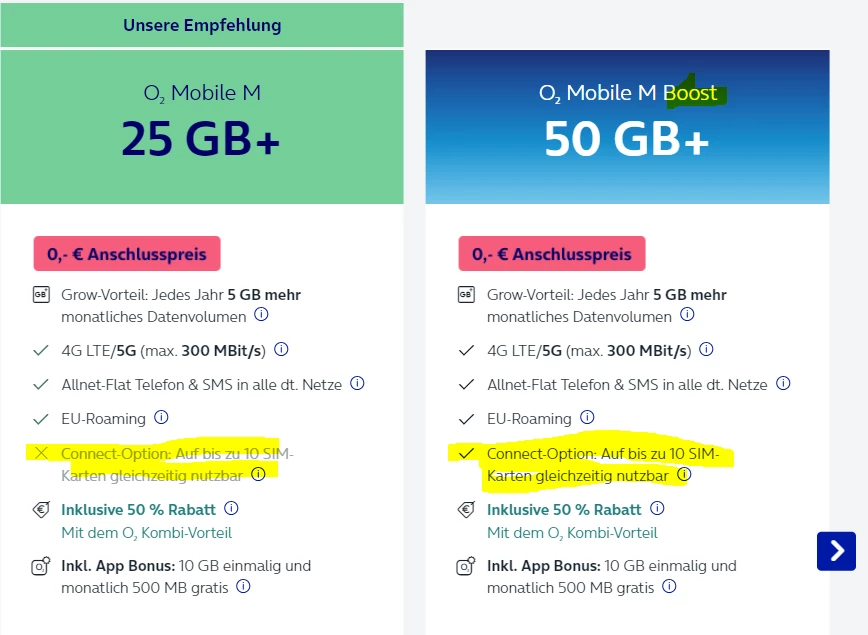
Task: Click Mit dem O2 Kombi-Vorteil link in Mobile M
Action: tap(147, 533)
